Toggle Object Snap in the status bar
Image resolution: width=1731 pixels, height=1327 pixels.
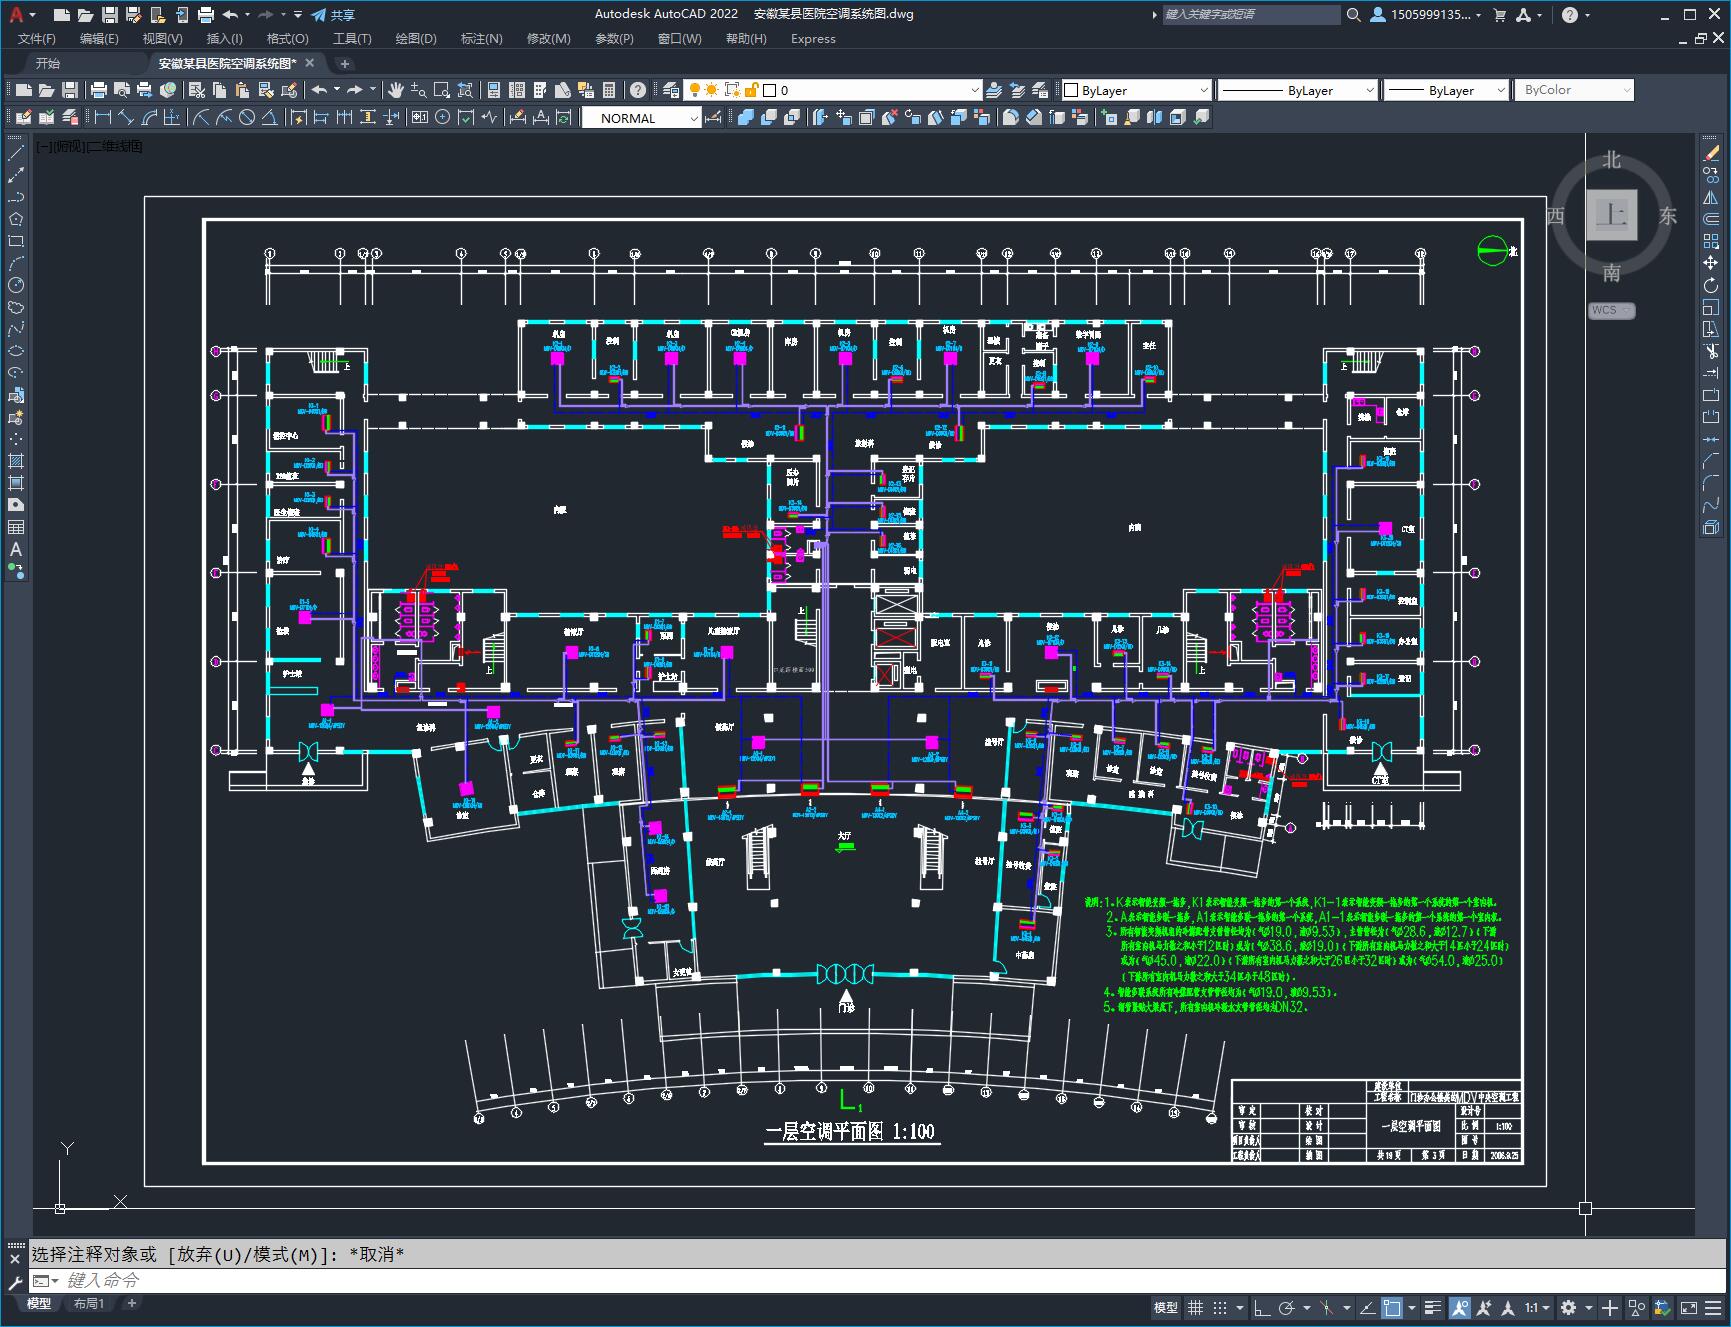click(1392, 1307)
